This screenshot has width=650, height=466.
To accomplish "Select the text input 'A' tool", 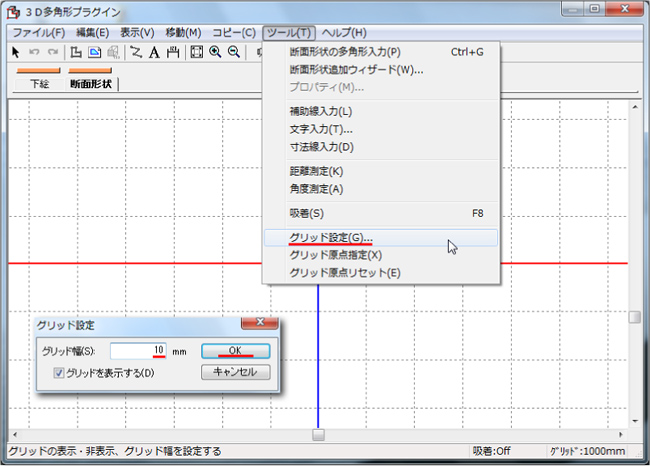I will click(154, 52).
